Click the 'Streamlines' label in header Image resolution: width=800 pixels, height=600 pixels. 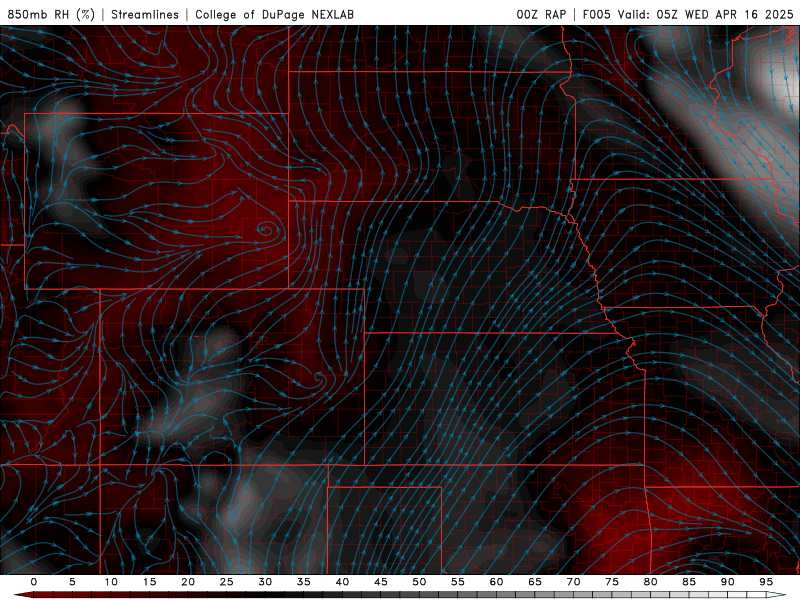click(x=145, y=14)
